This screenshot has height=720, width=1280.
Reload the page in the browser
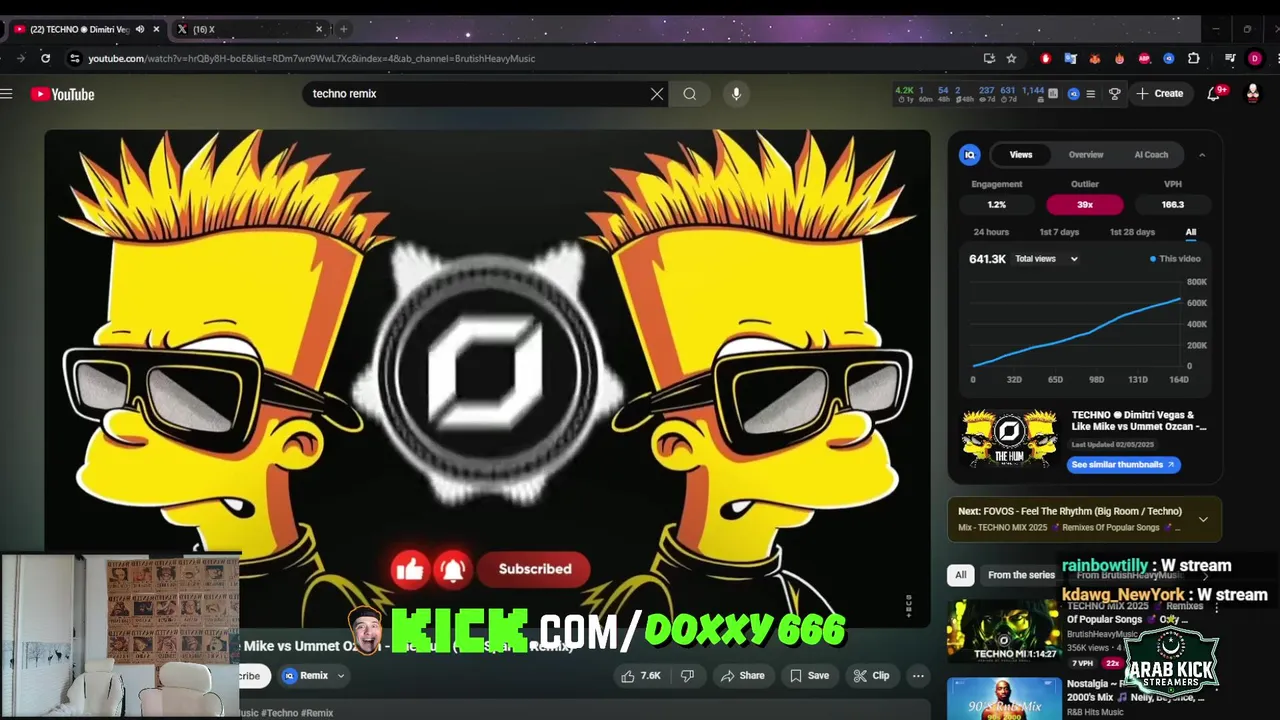point(45,58)
